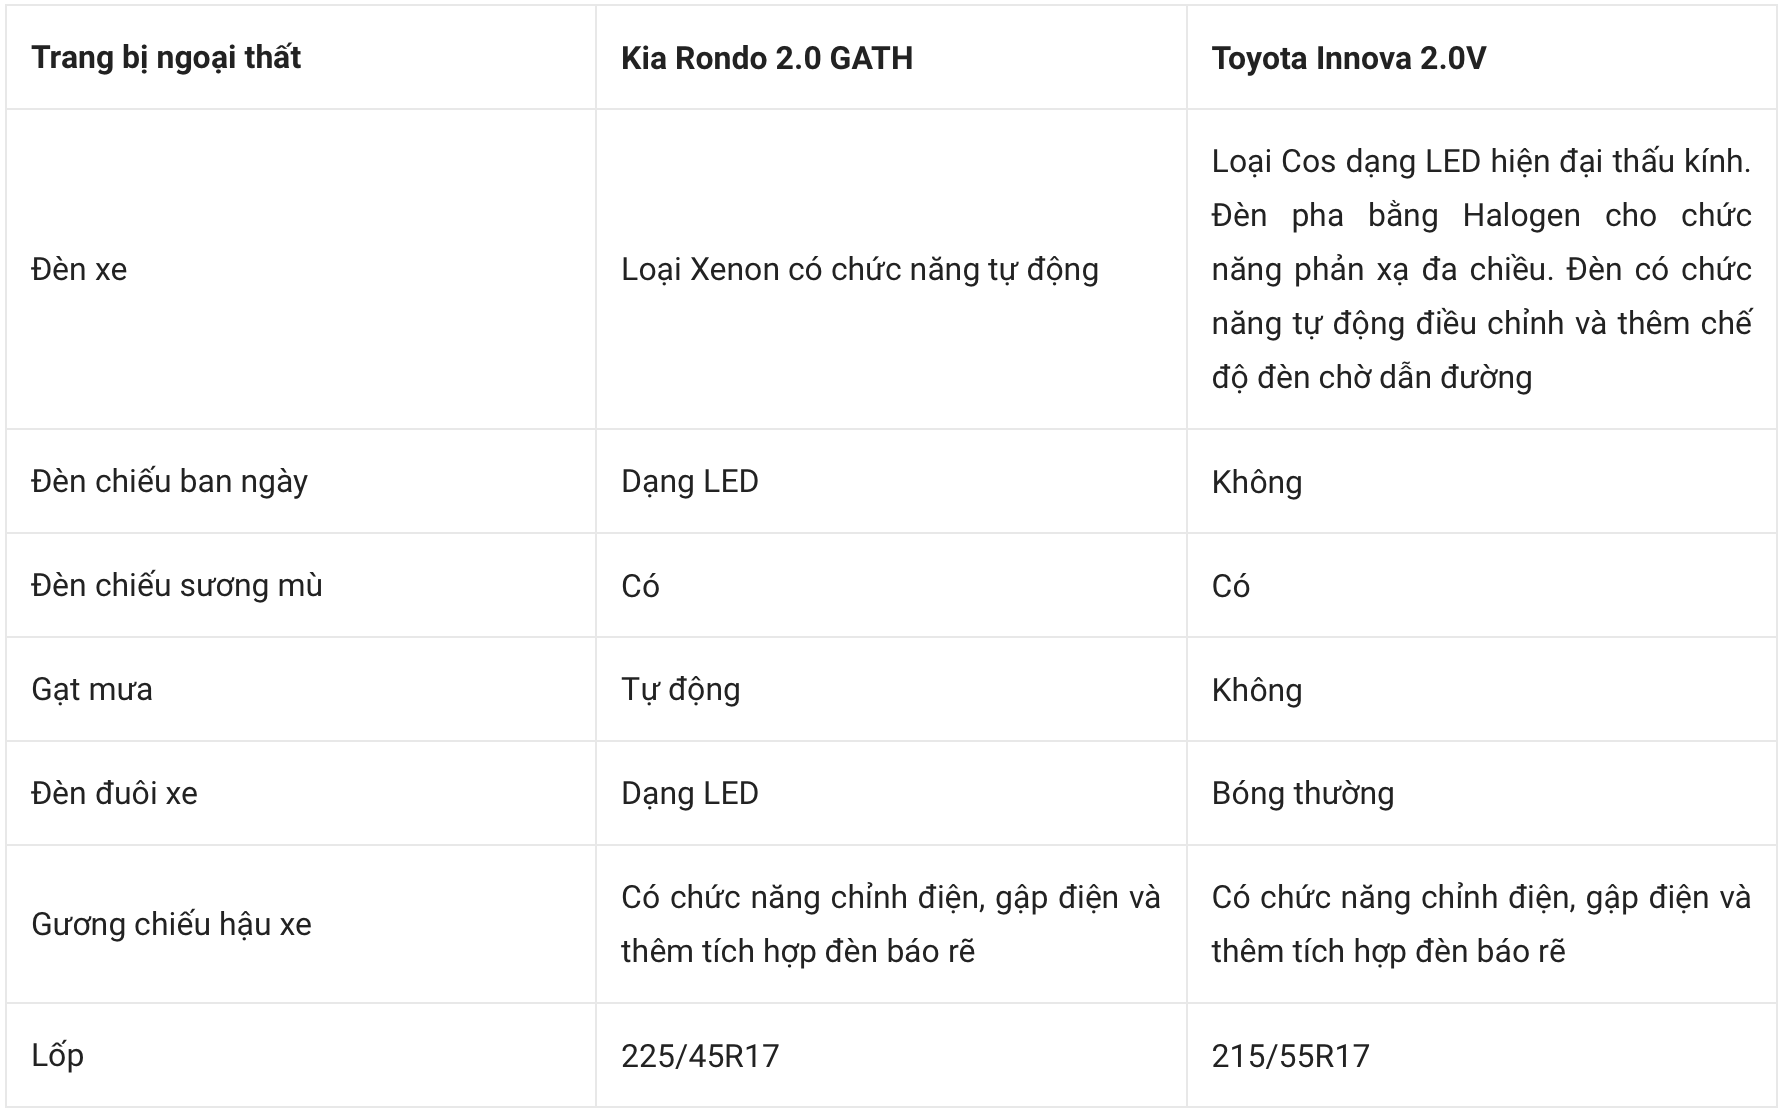1784x1114 pixels.
Task: Select the 'Gạt mưa' row label
Action: (x=92, y=690)
